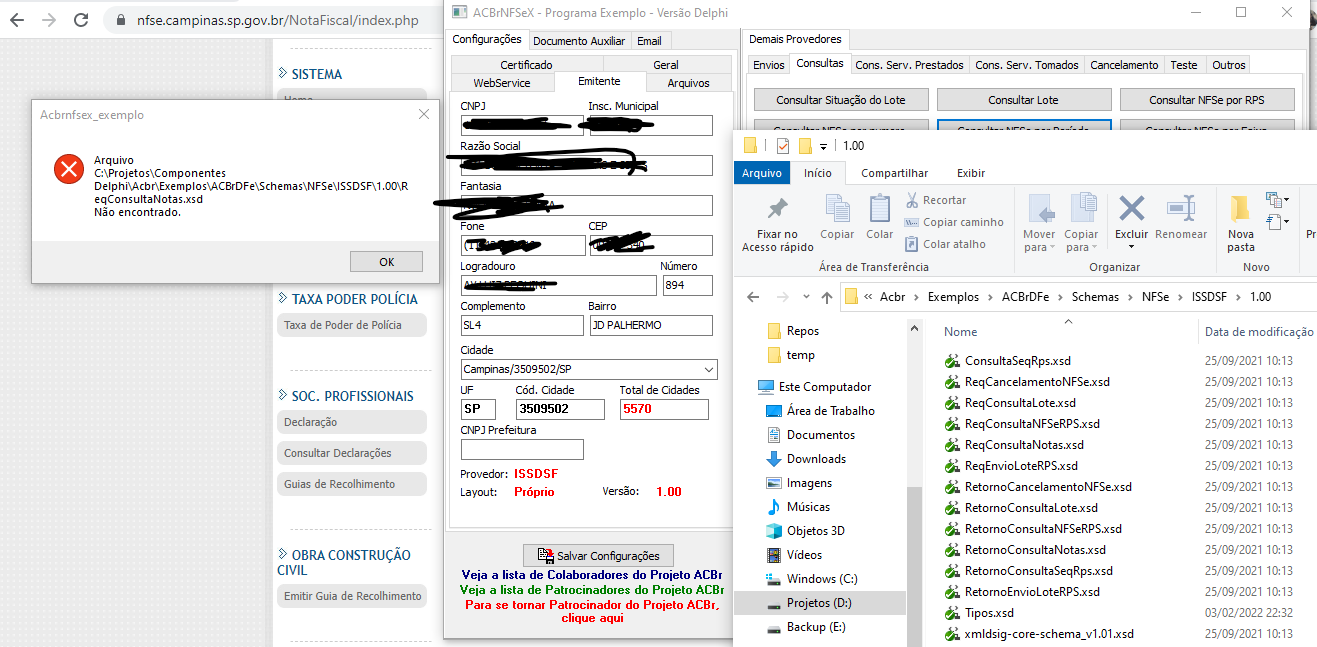Image resolution: width=1317 pixels, height=647 pixels.
Task: Click the Copiar icon in Área de Transferência
Action: [837, 208]
